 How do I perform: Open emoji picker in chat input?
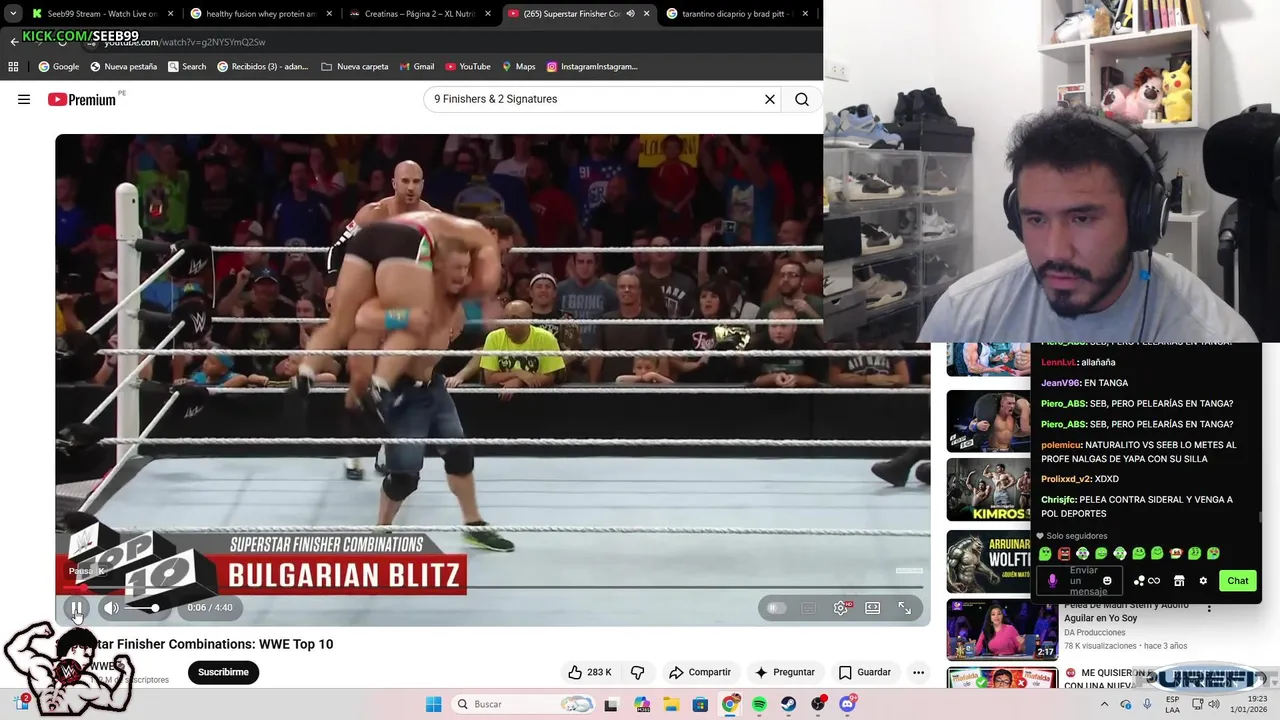coord(1107,581)
